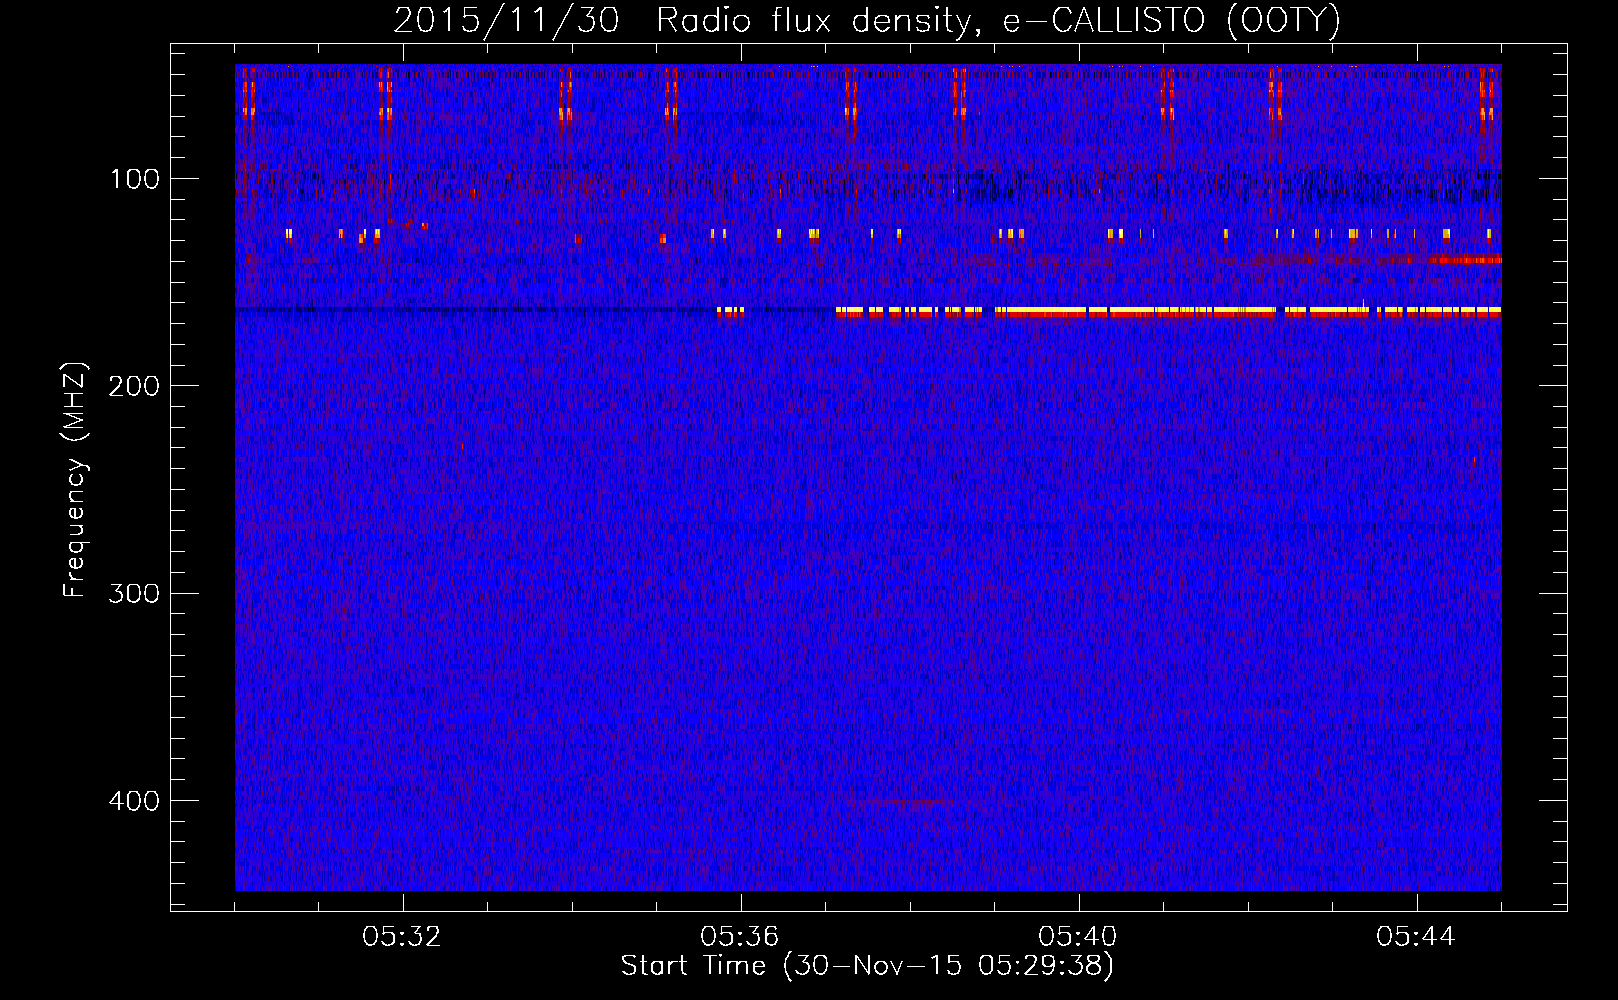This screenshot has width=1618, height=1000.
Task: Click the 05:36 time tick label
Action: click(740, 937)
